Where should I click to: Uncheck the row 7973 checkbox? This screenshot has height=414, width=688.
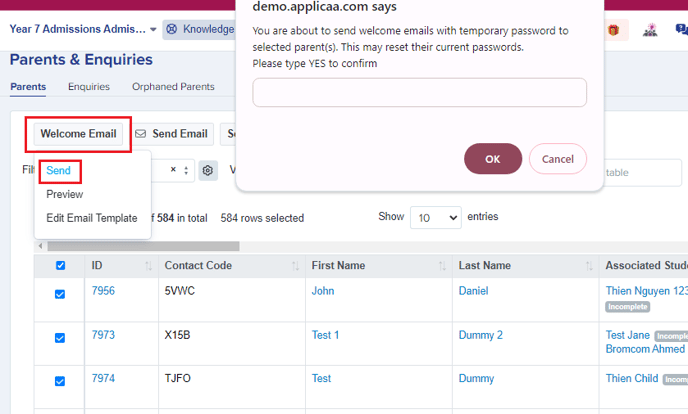click(60, 338)
